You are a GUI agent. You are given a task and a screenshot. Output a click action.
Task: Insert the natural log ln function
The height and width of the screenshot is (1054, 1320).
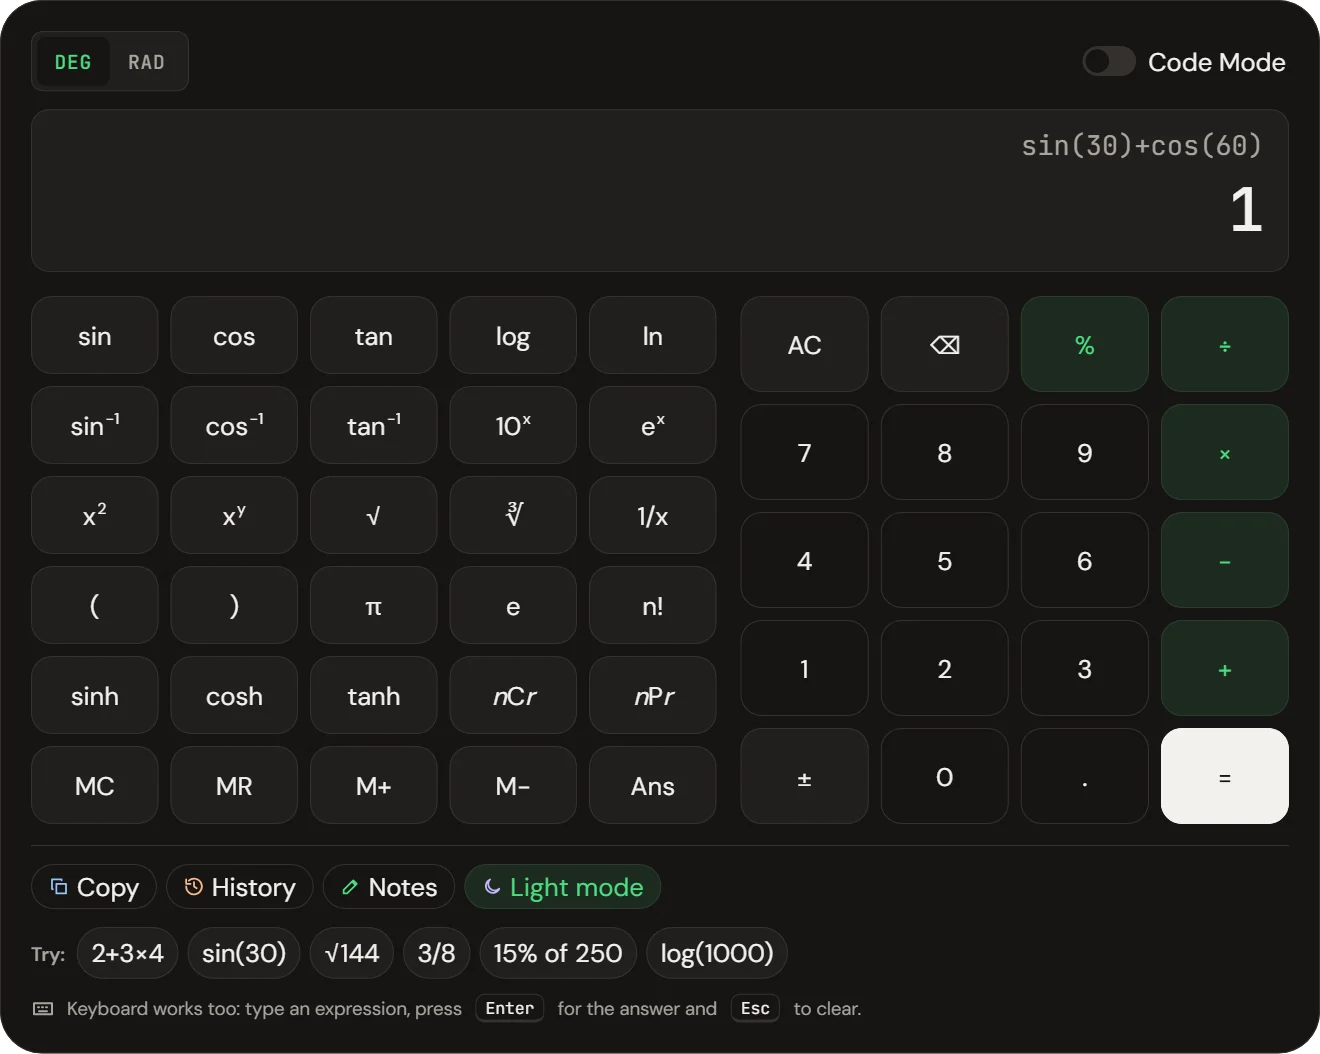(x=652, y=335)
